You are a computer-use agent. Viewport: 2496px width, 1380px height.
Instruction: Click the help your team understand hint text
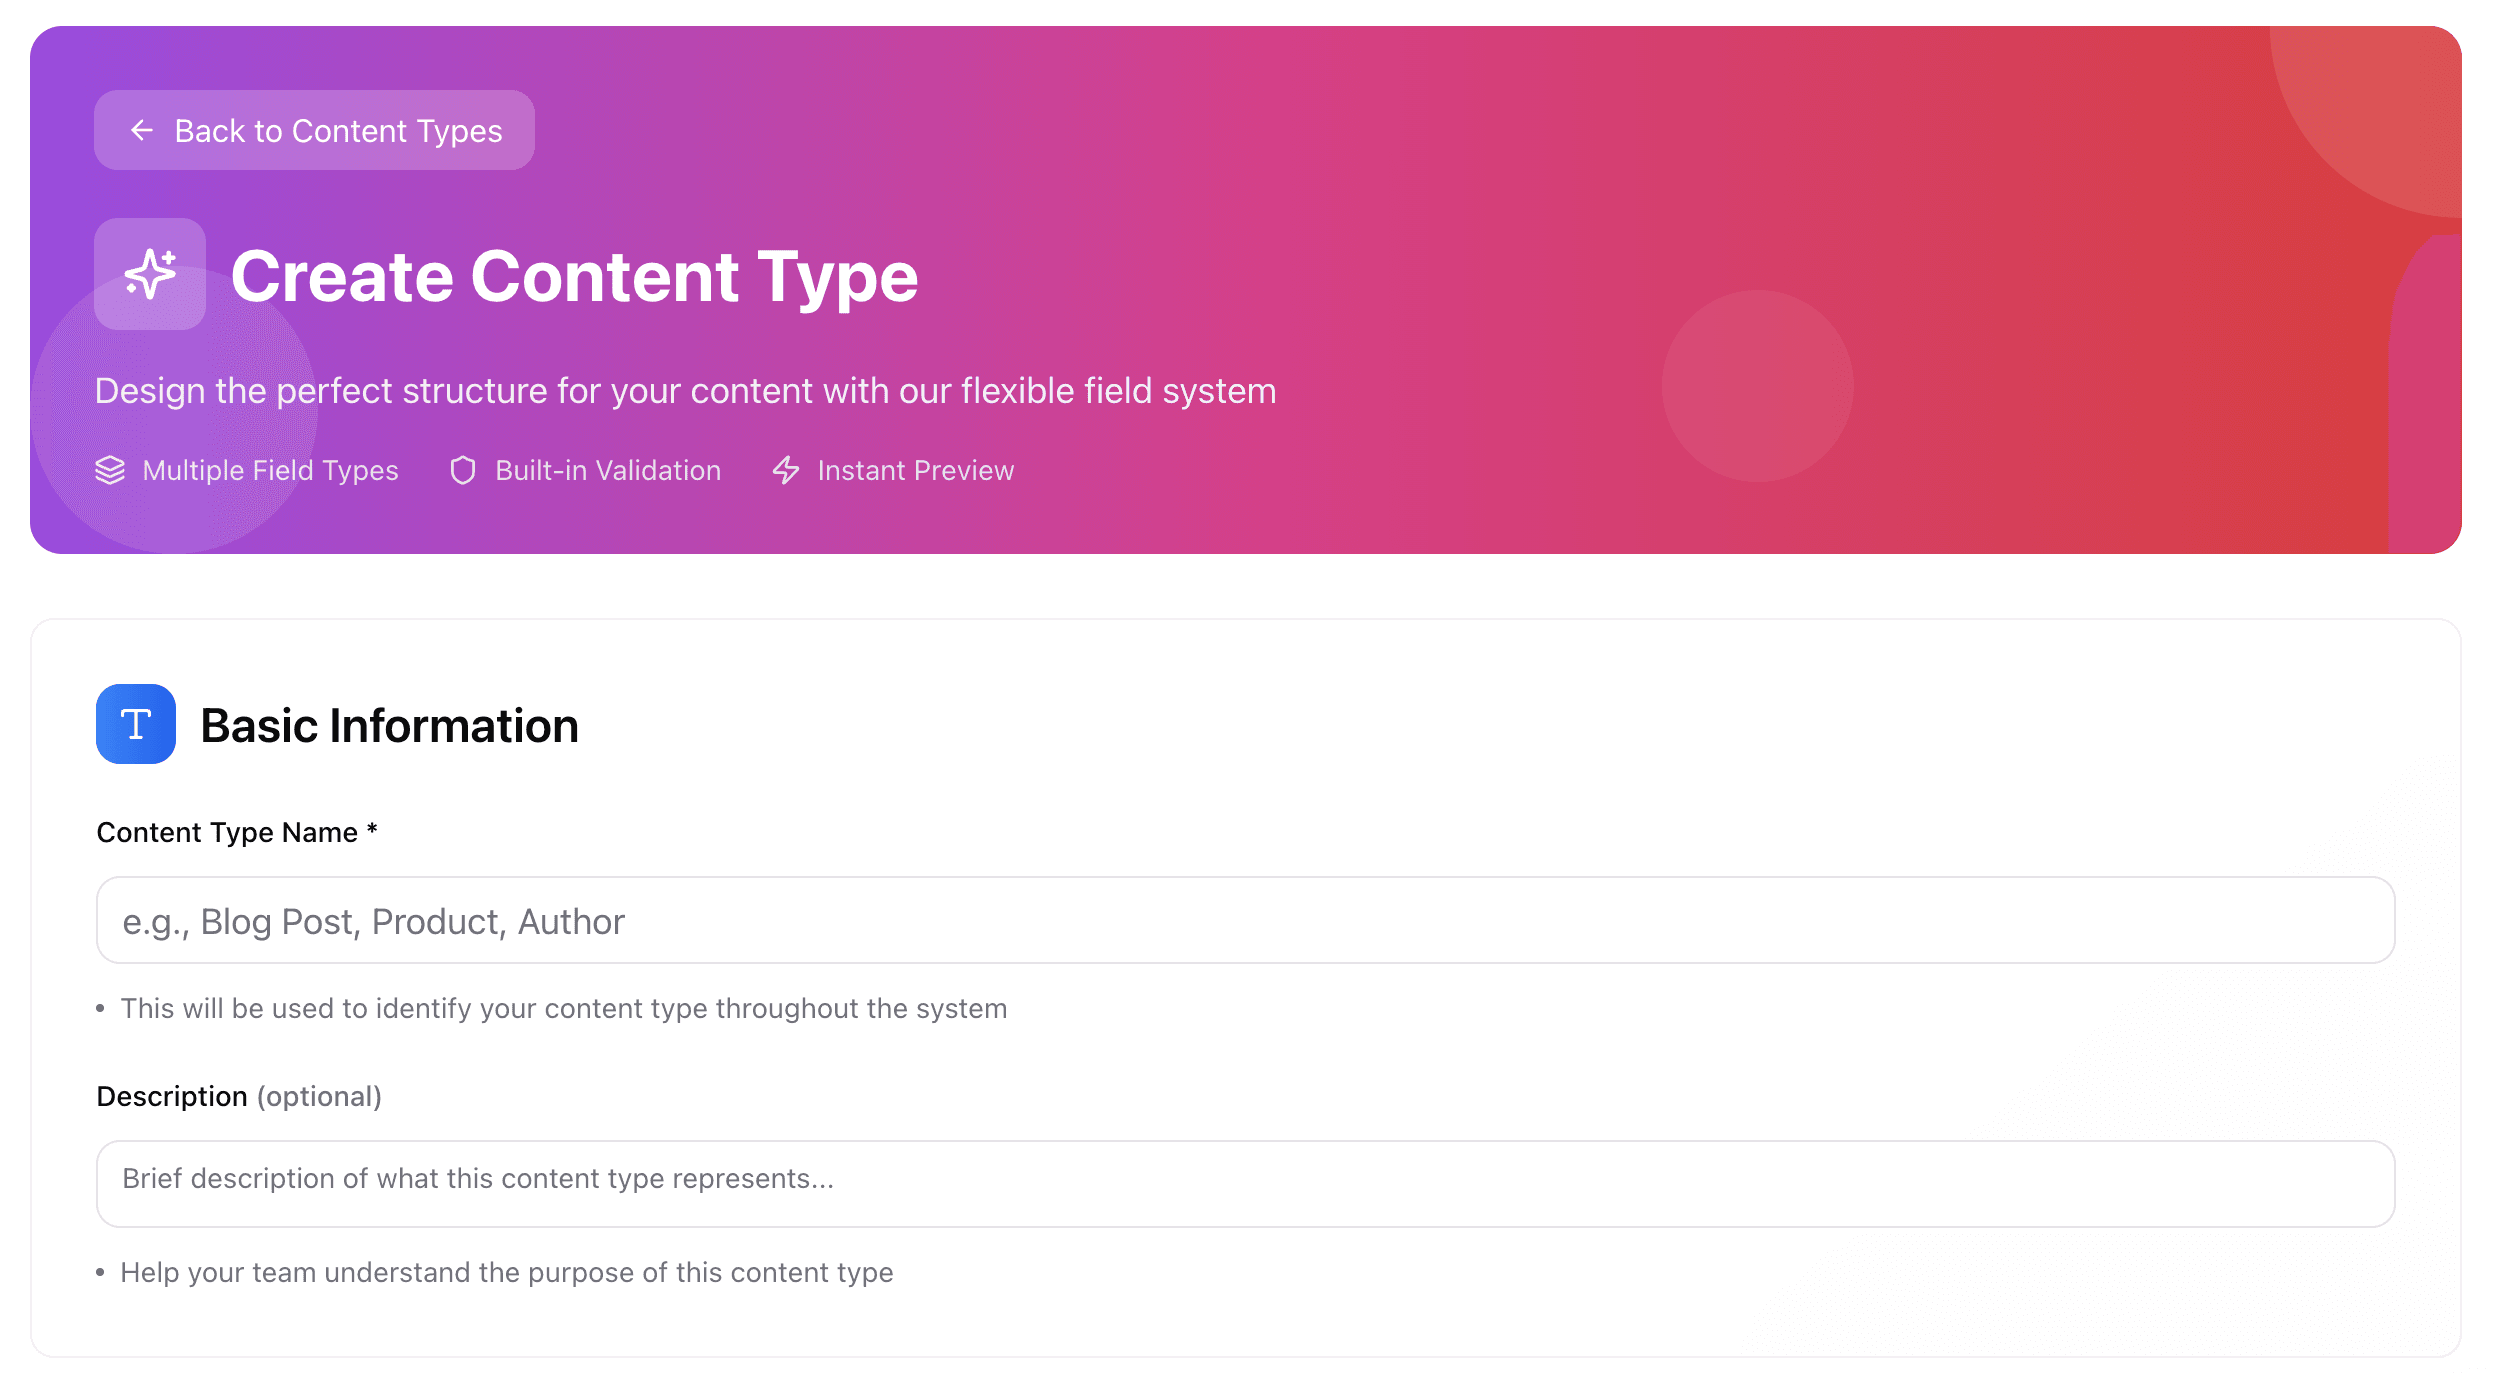(x=507, y=1272)
